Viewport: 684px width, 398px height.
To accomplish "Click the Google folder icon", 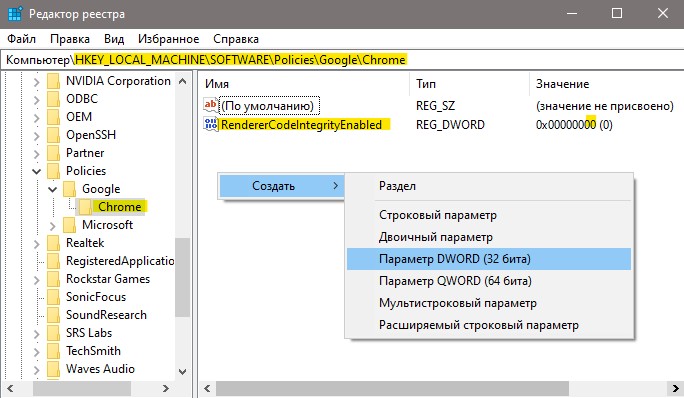I will coord(70,189).
